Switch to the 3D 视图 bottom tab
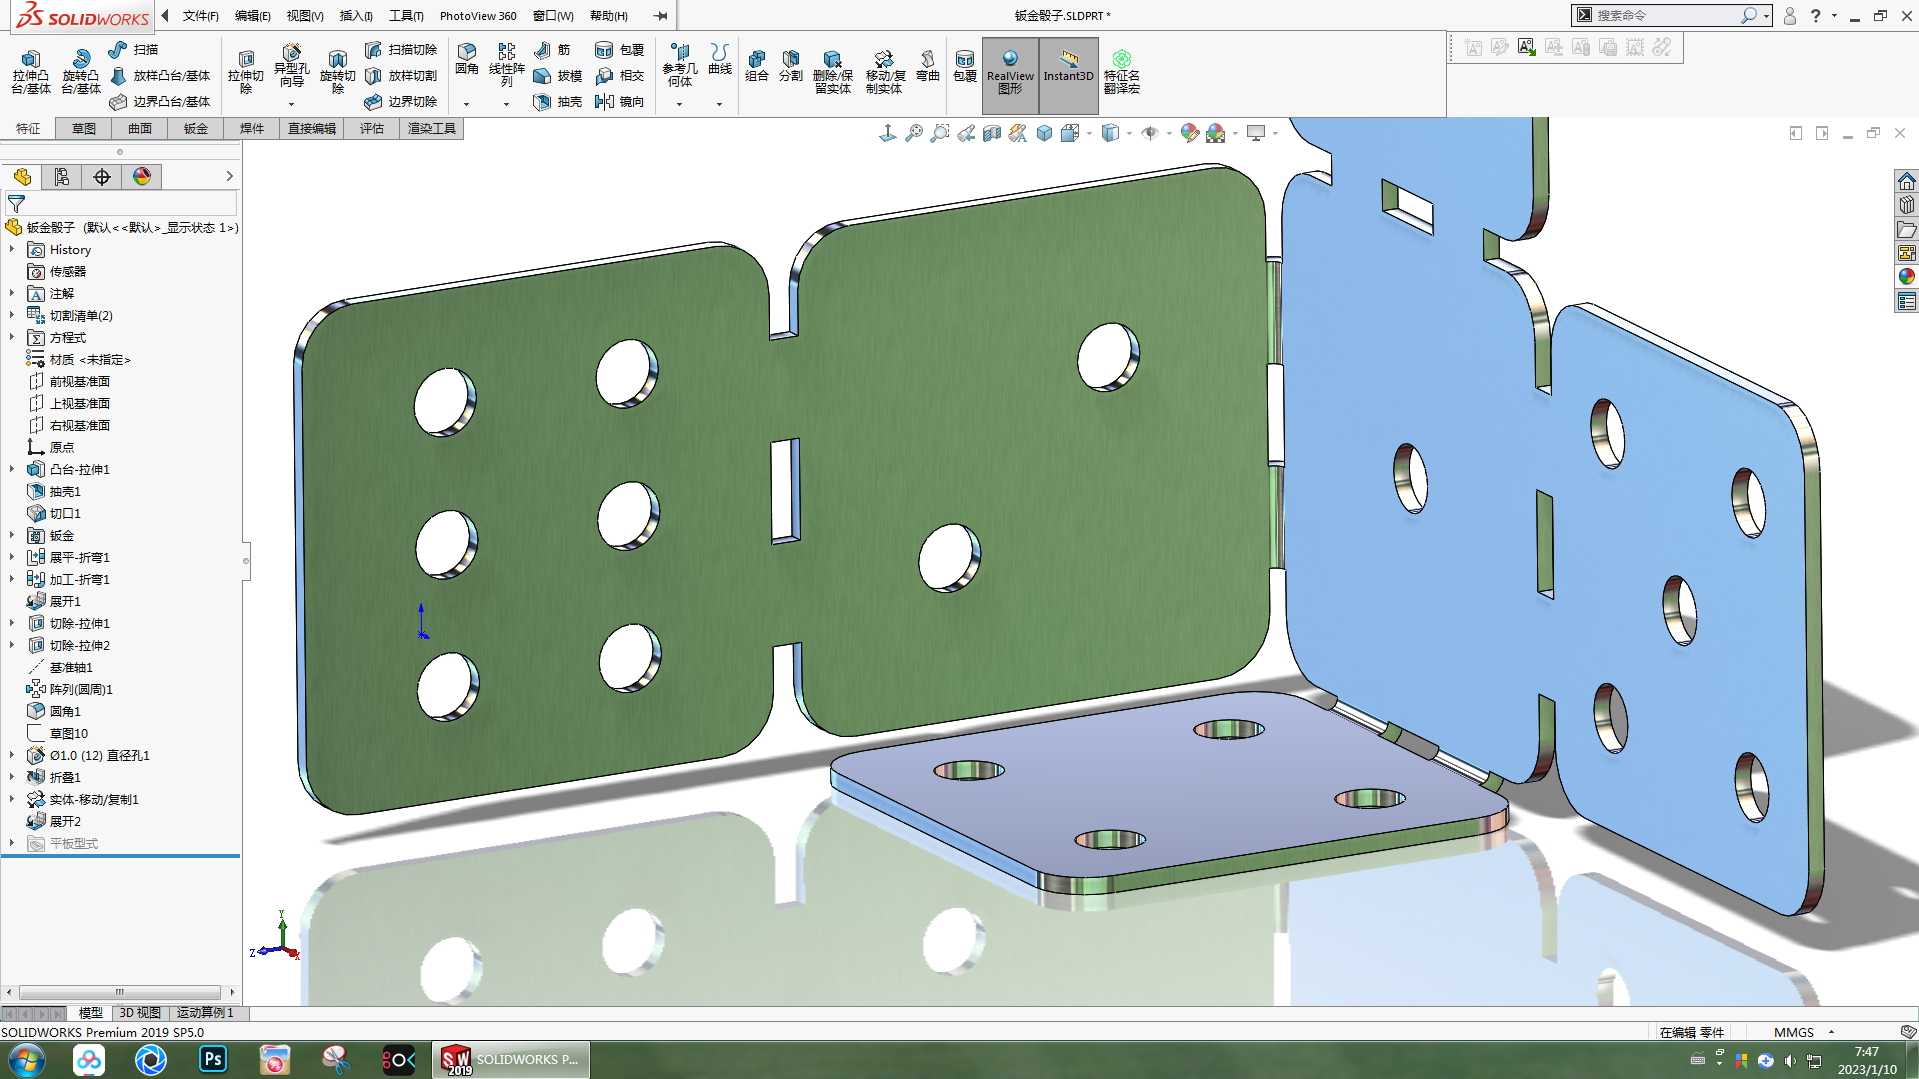Screen dimensions: 1919x1079 pyautogui.click(x=140, y=1013)
